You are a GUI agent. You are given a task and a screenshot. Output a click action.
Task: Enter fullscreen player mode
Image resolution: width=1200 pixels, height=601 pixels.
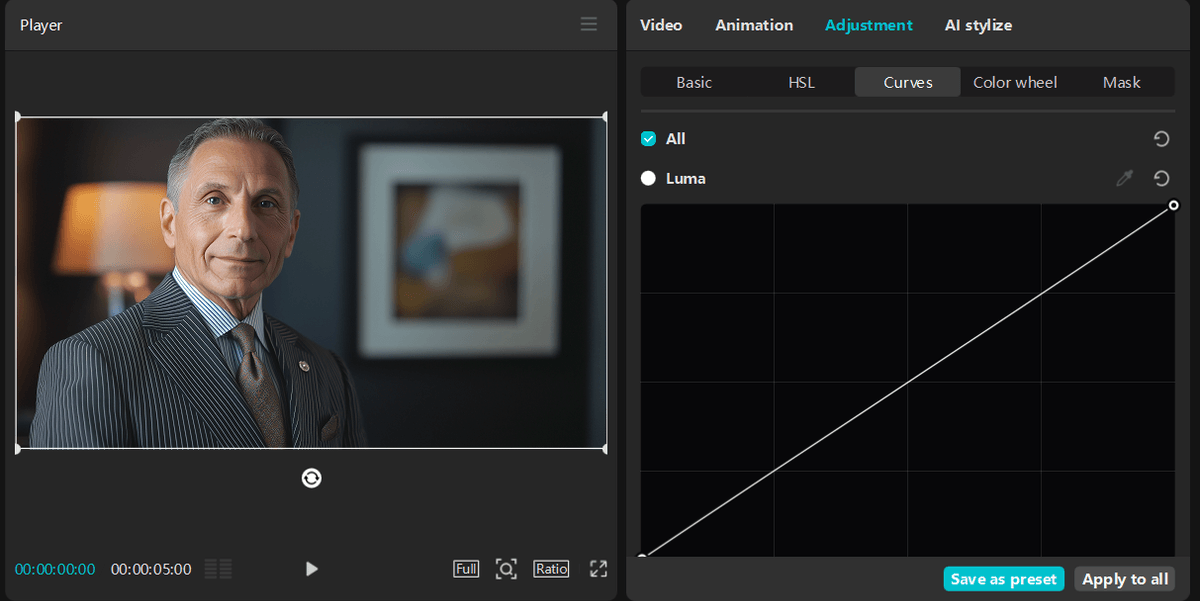[x=598, y=569]
